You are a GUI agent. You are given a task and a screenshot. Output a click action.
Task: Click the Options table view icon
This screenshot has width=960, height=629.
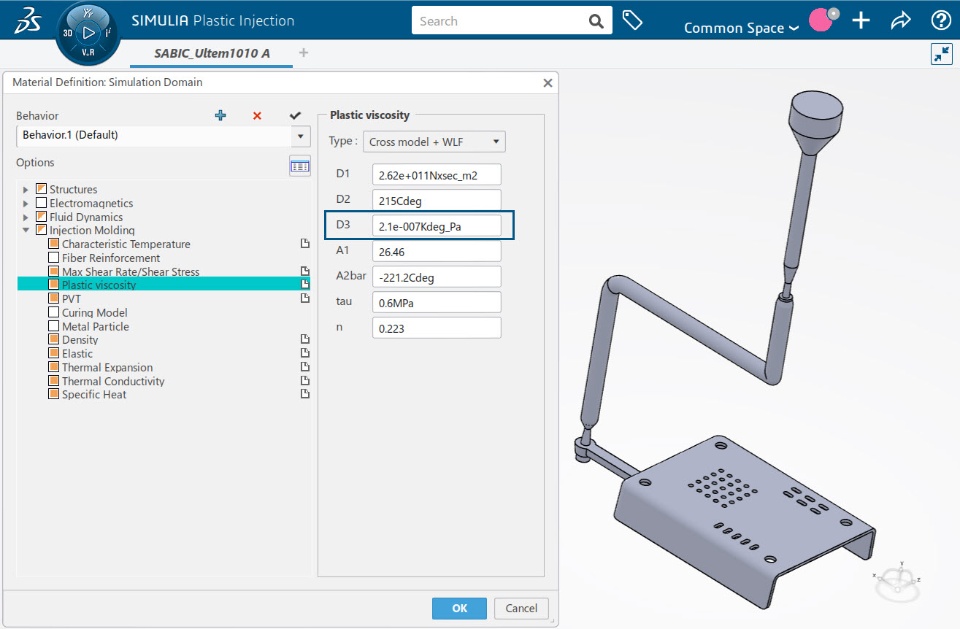pos(299,166)
